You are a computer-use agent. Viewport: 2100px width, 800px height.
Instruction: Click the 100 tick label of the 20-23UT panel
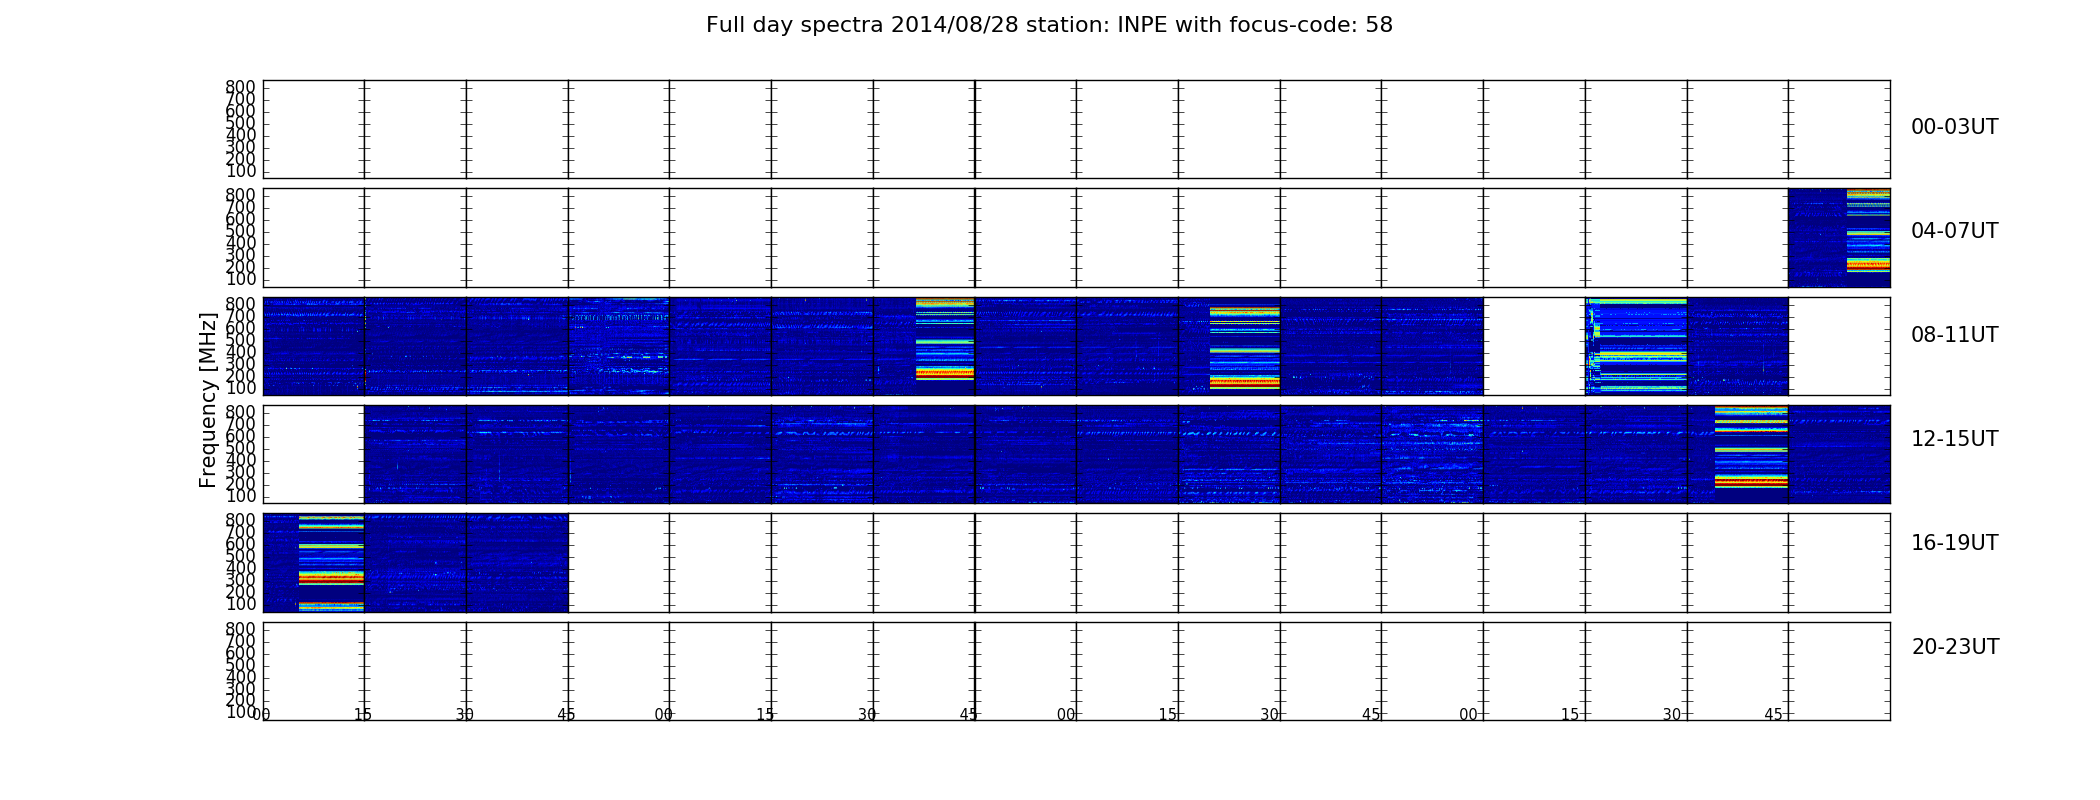pyautogui.click(x=240, y=712)
